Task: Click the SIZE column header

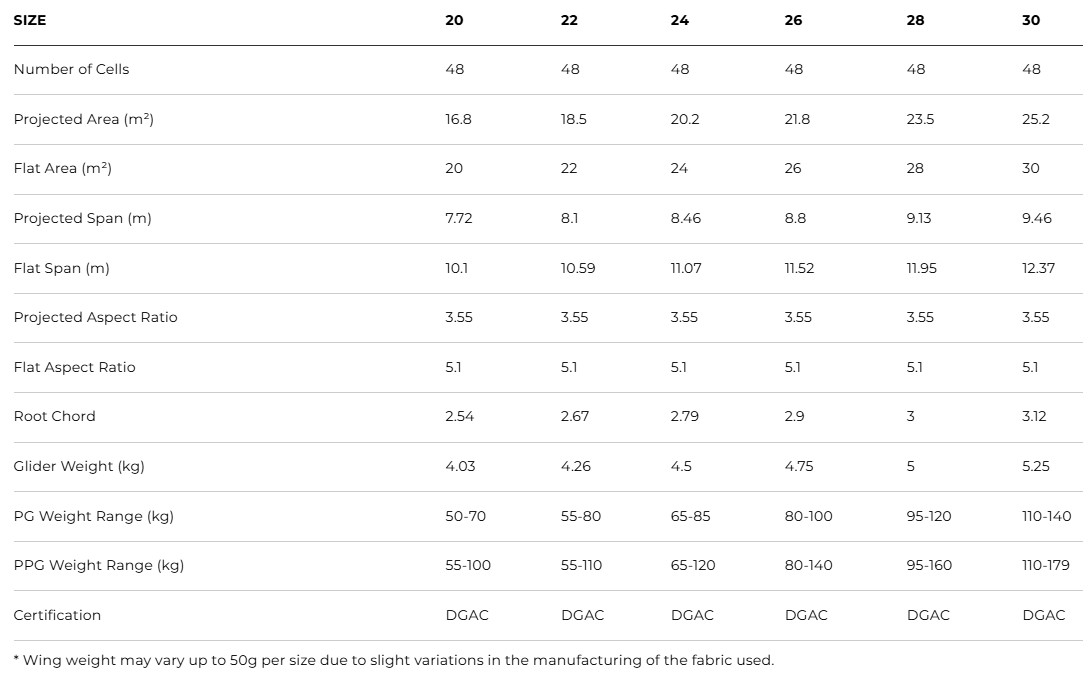Action: pos(30,20)
